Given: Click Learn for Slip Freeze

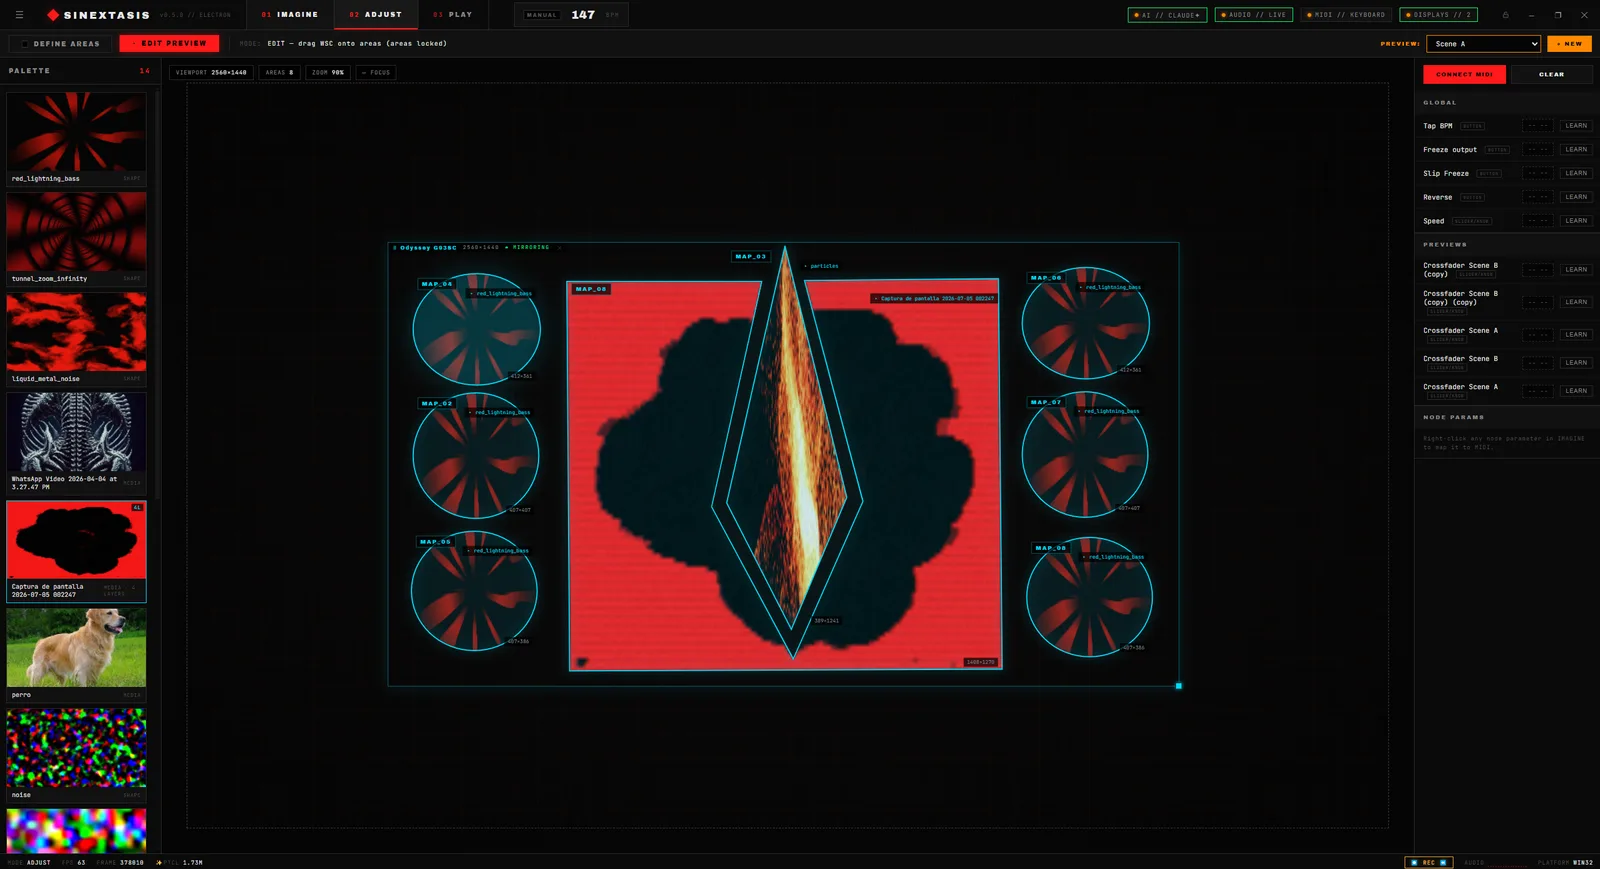Looking at the screenshot, I should 1576,173.
